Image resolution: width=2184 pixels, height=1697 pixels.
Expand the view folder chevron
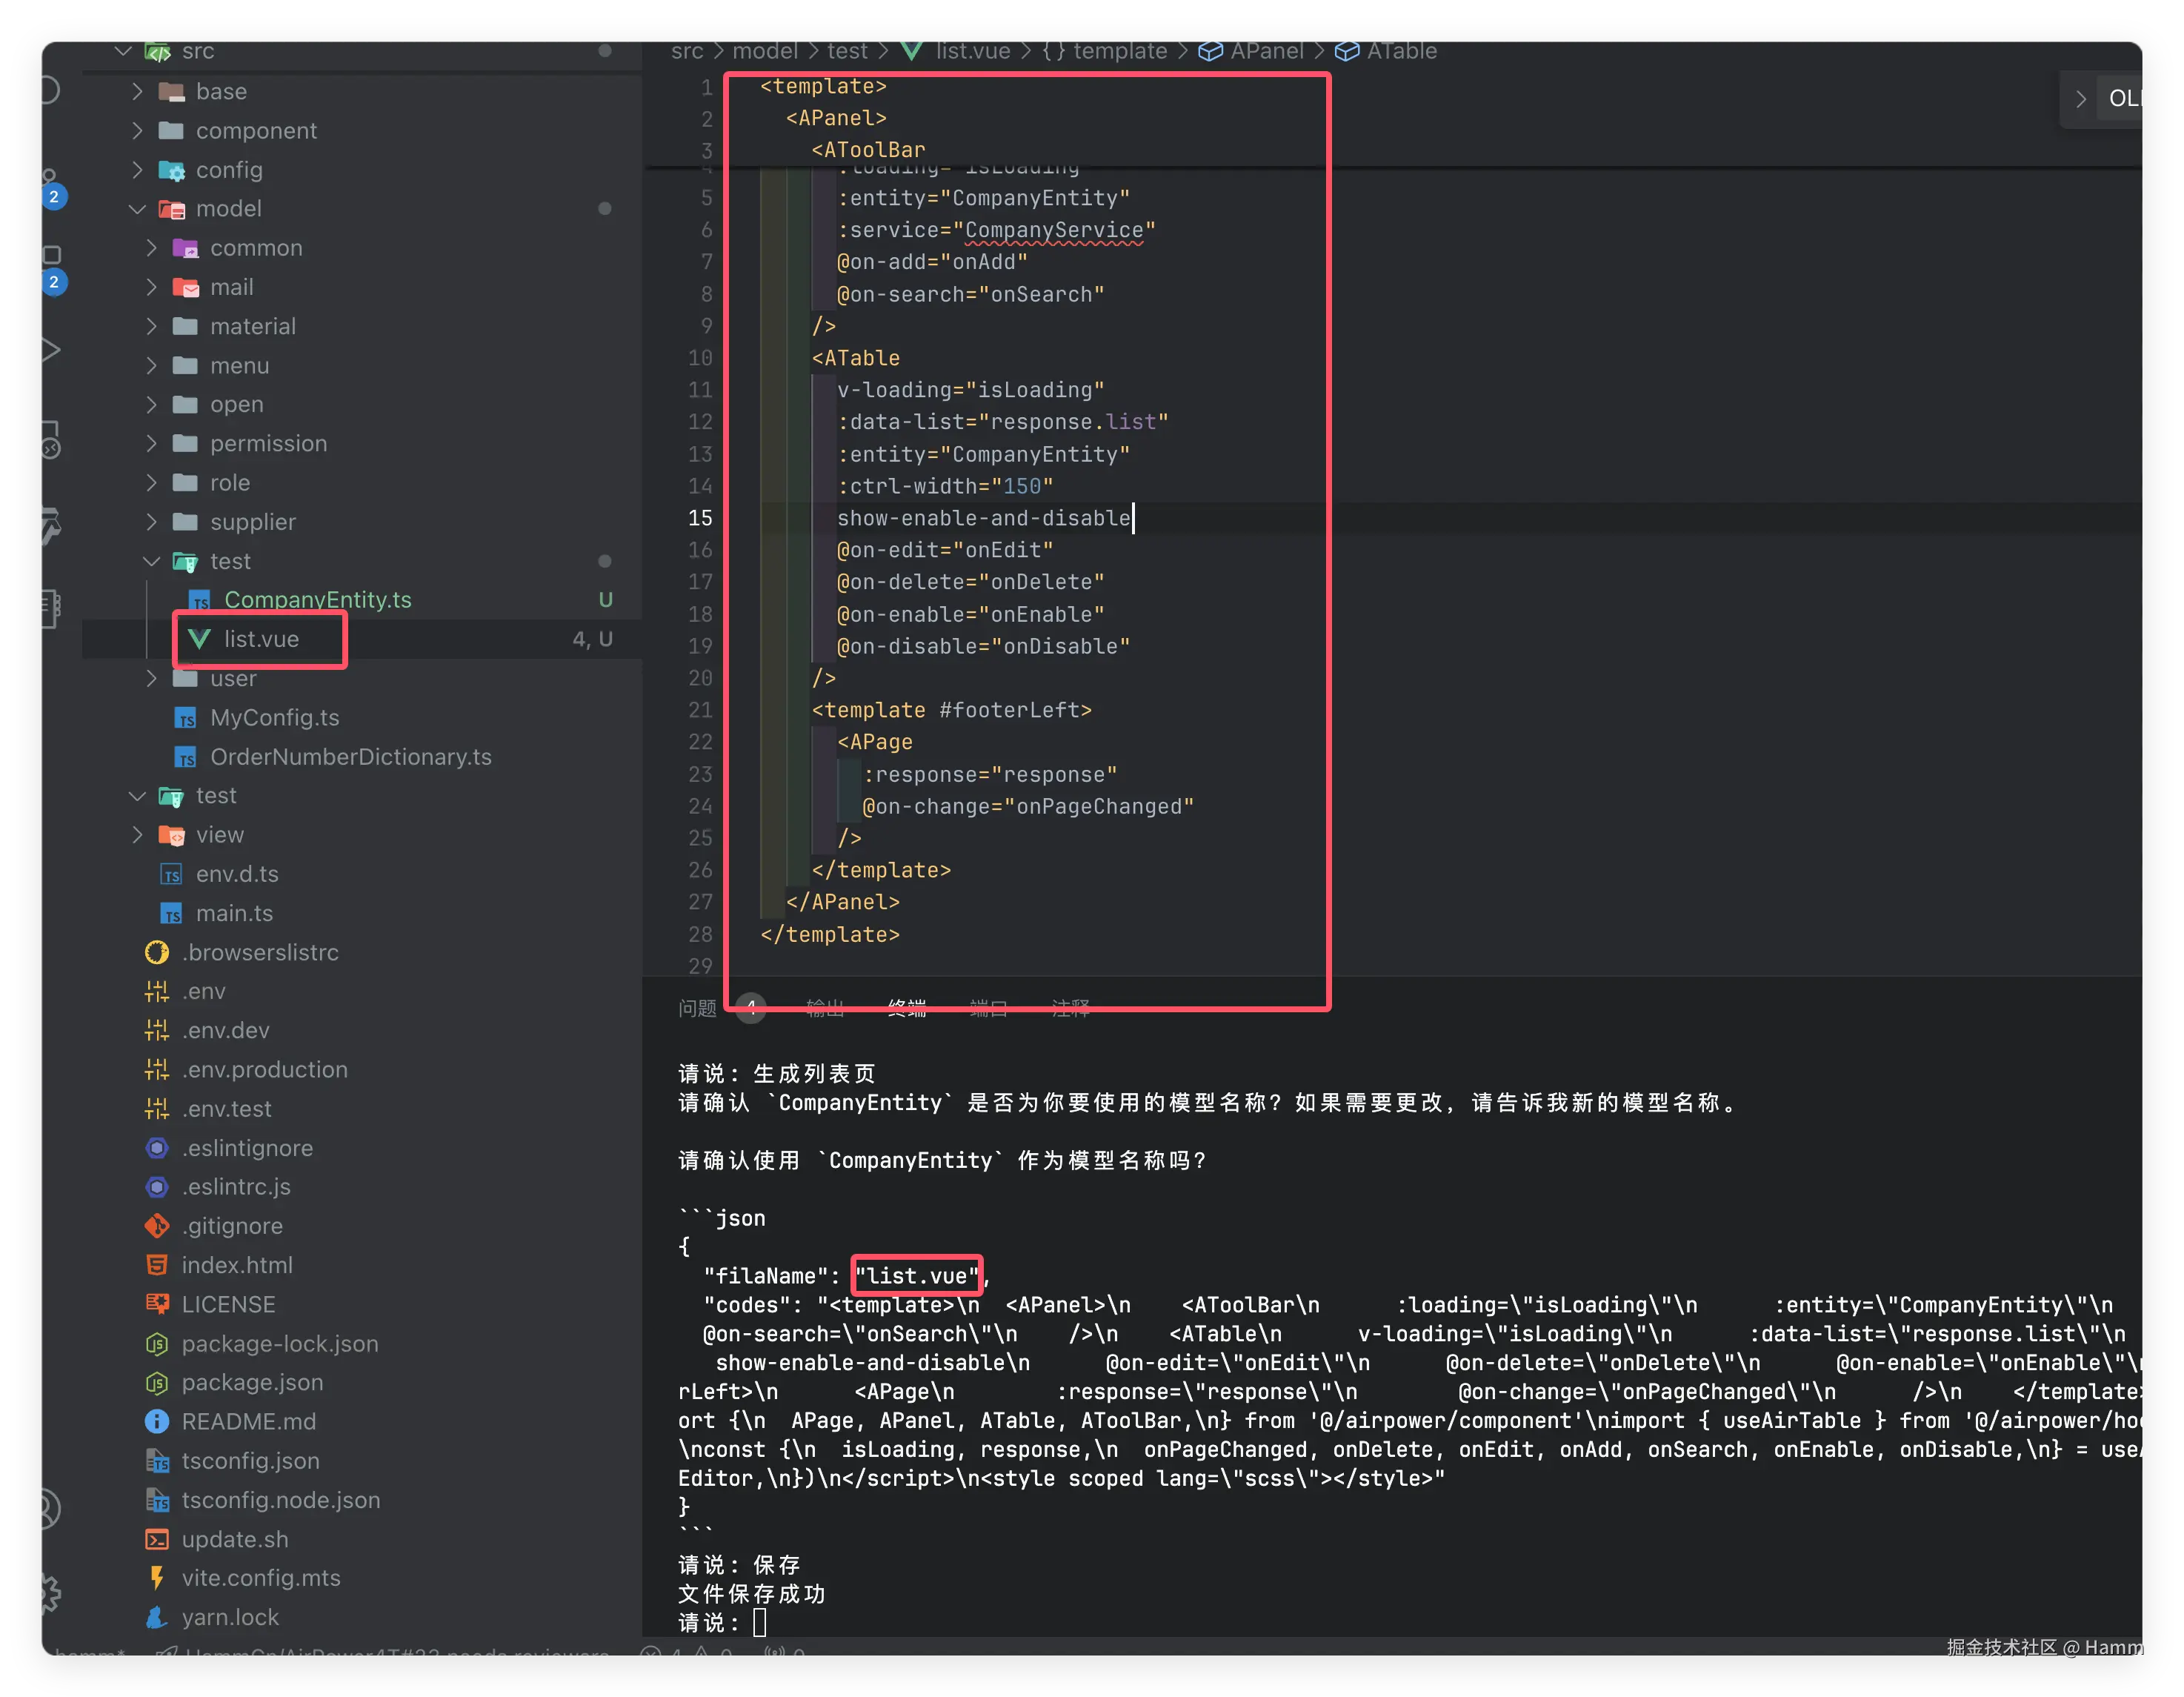pyautogui.click(x=138, y=835)
